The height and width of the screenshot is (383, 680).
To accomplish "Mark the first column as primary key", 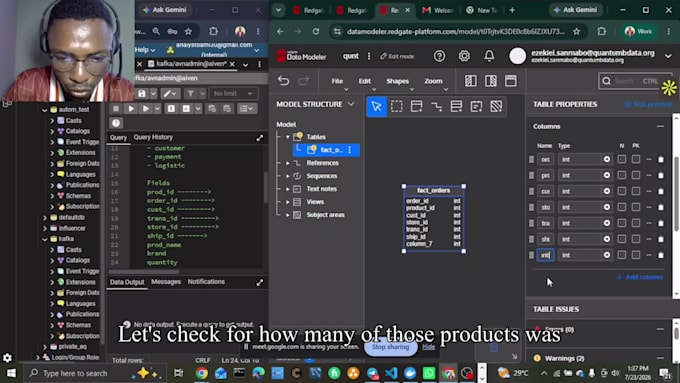I will 636,159.
